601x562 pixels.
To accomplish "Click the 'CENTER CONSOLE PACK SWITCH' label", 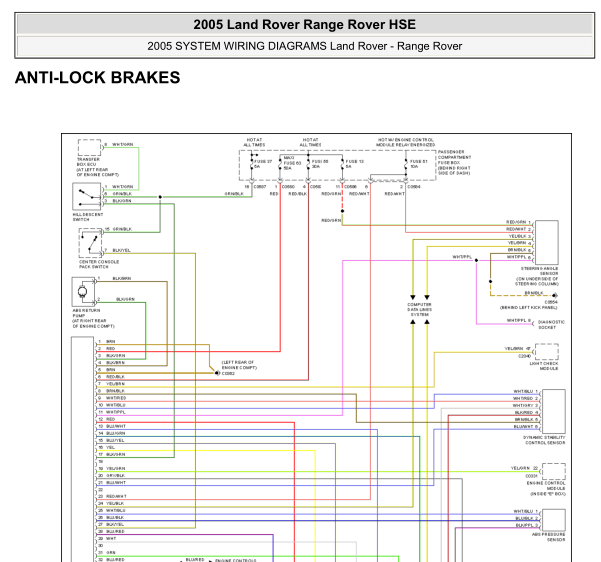I will point(99,264).
